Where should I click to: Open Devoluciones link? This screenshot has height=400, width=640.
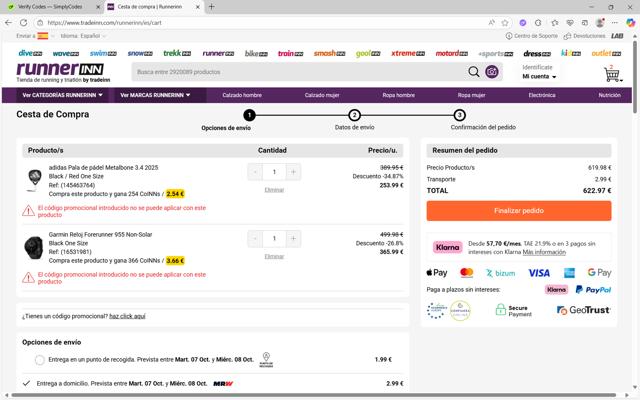point(585,36)
